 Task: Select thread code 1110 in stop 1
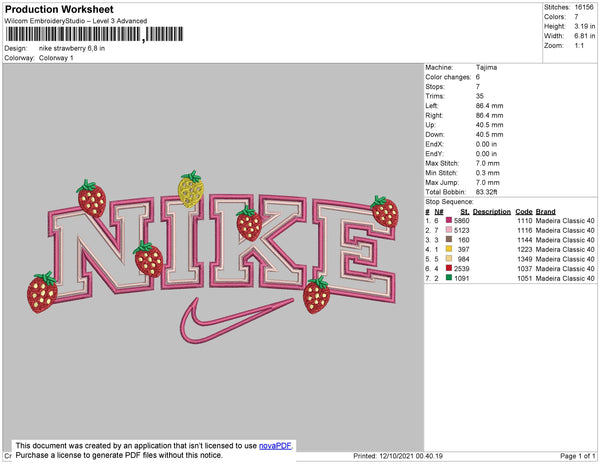525,221
